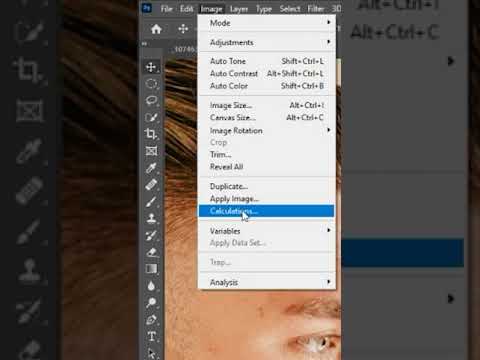Select the Crop tool
This screenshot has width=480, height=360.
tap(151, 134)
